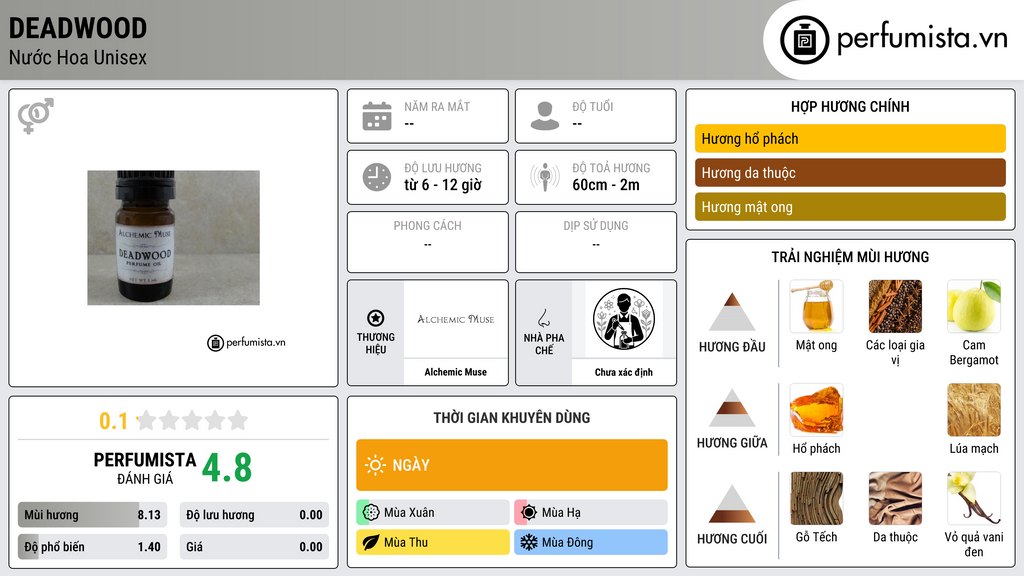Click the Perfumista rating value 4.8
Image resolution: width=1024 pixels, height=576 pixels.
227,468
